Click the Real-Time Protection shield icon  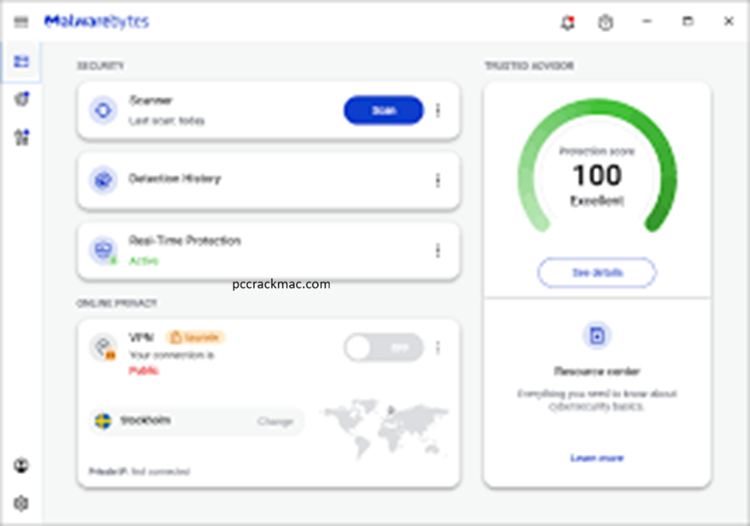click(x=103, y=250)
